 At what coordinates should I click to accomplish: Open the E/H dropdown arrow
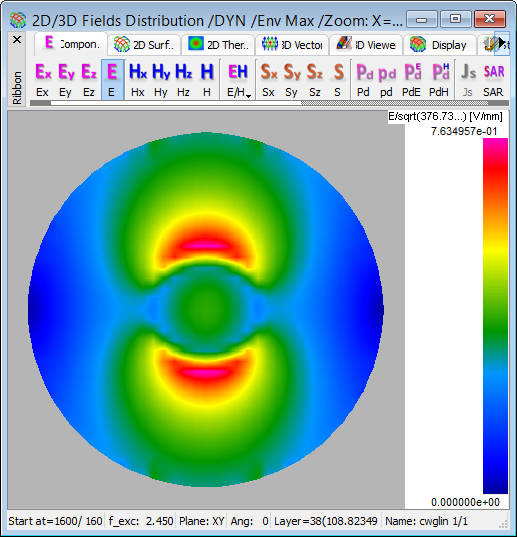point(249,96)
